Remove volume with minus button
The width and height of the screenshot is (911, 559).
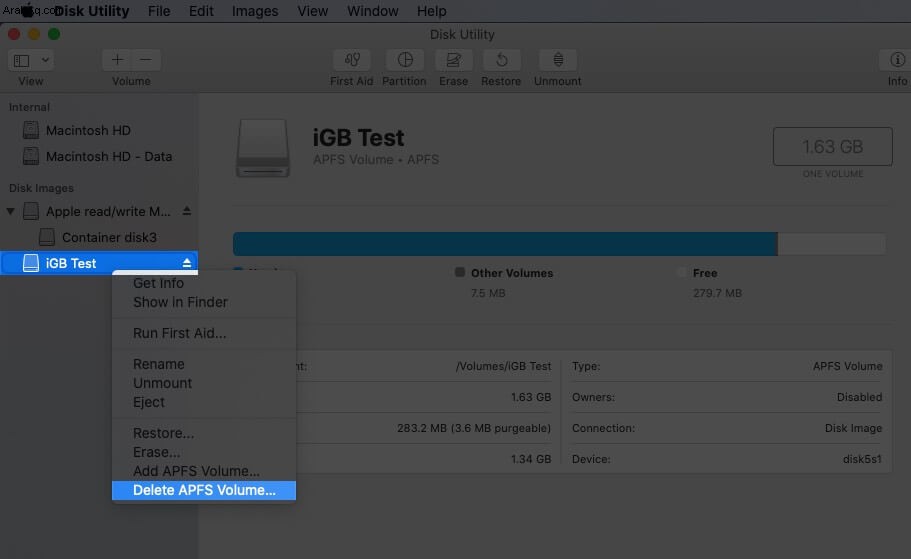click(146, 59)
